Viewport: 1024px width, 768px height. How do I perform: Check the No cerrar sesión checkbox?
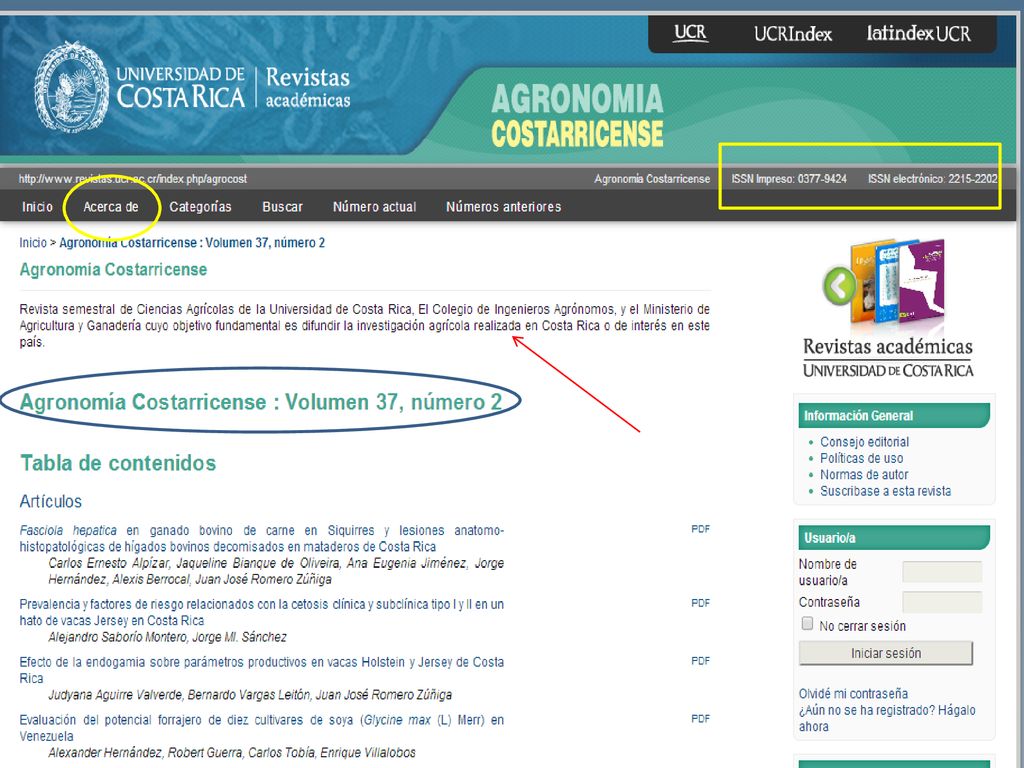click(807, 624)
